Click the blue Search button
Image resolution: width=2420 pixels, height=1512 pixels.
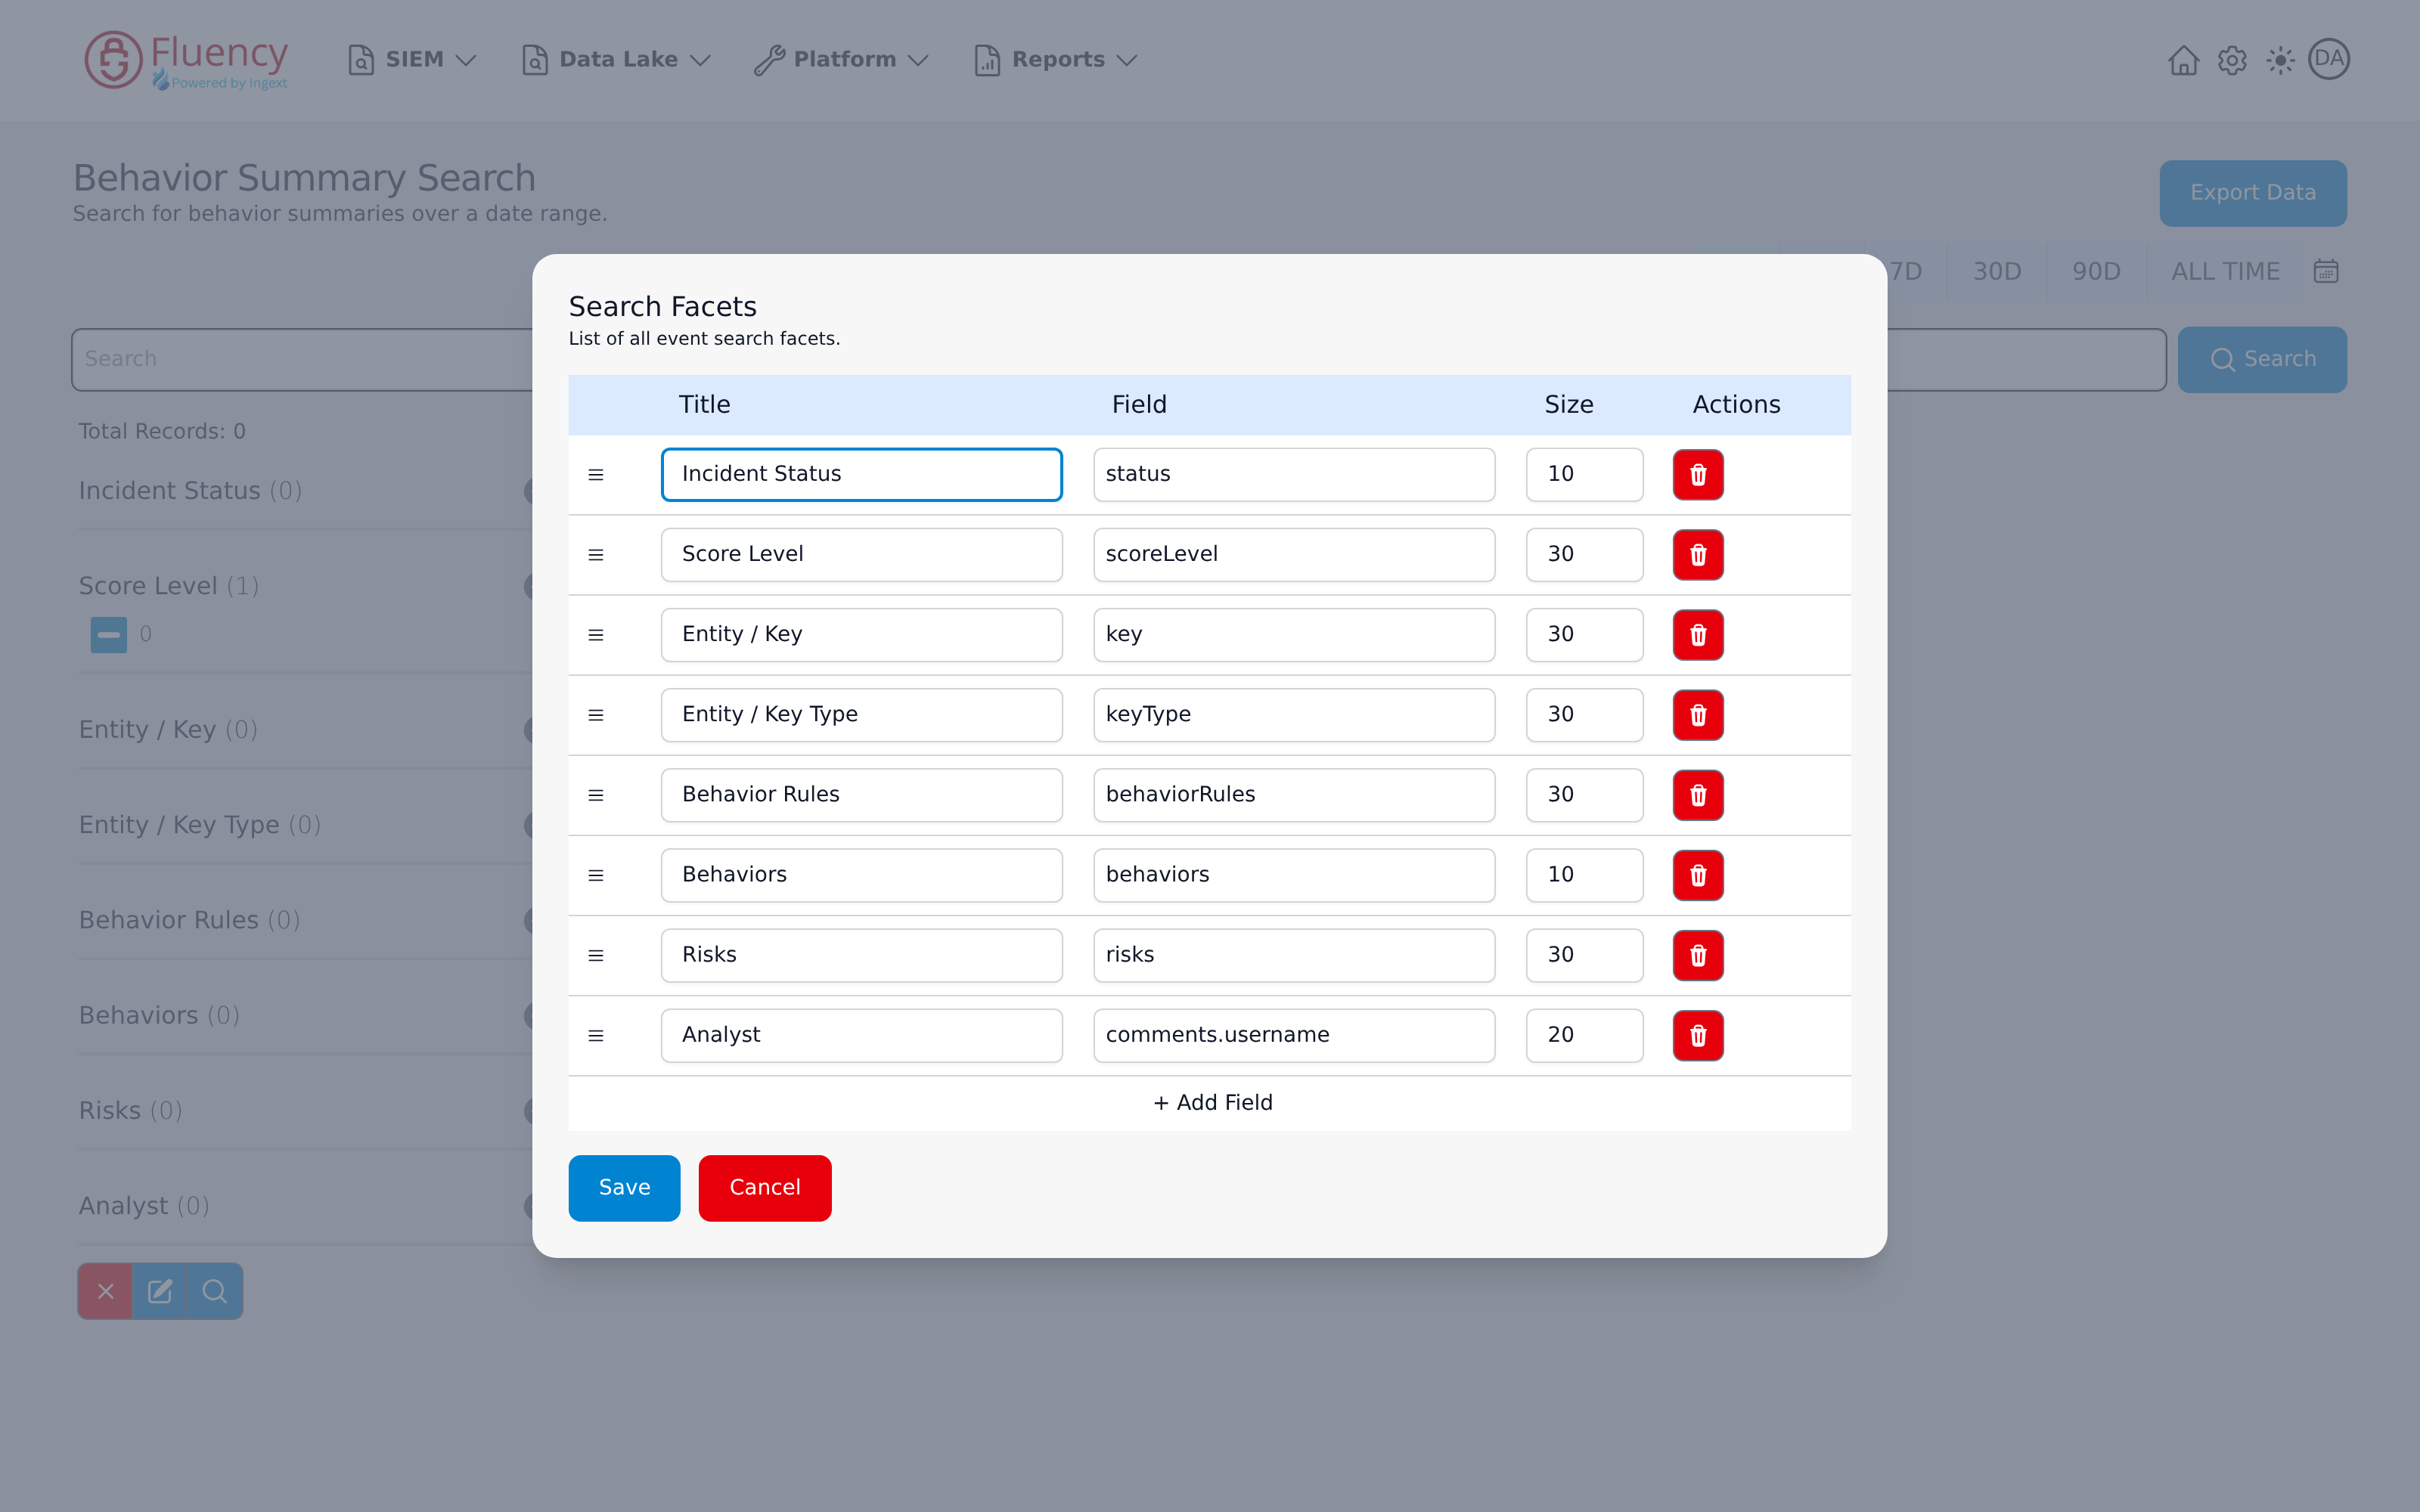pyautogui.click(x=2262, y=359)
